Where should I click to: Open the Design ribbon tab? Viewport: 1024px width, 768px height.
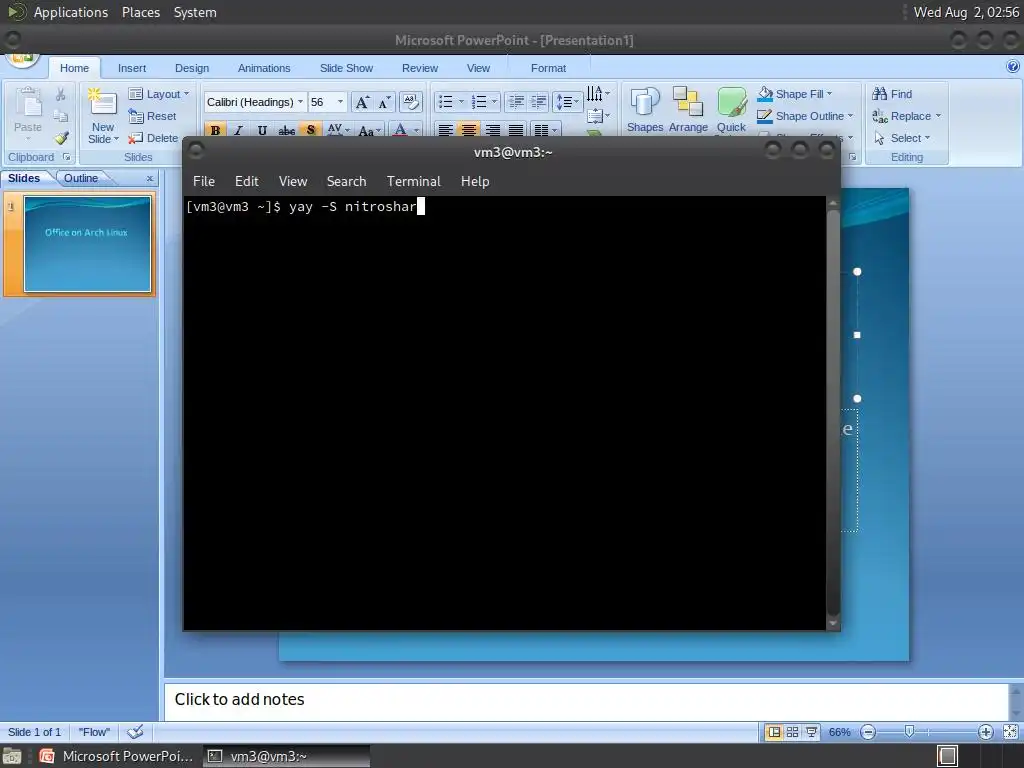click(x=192, y=68)
